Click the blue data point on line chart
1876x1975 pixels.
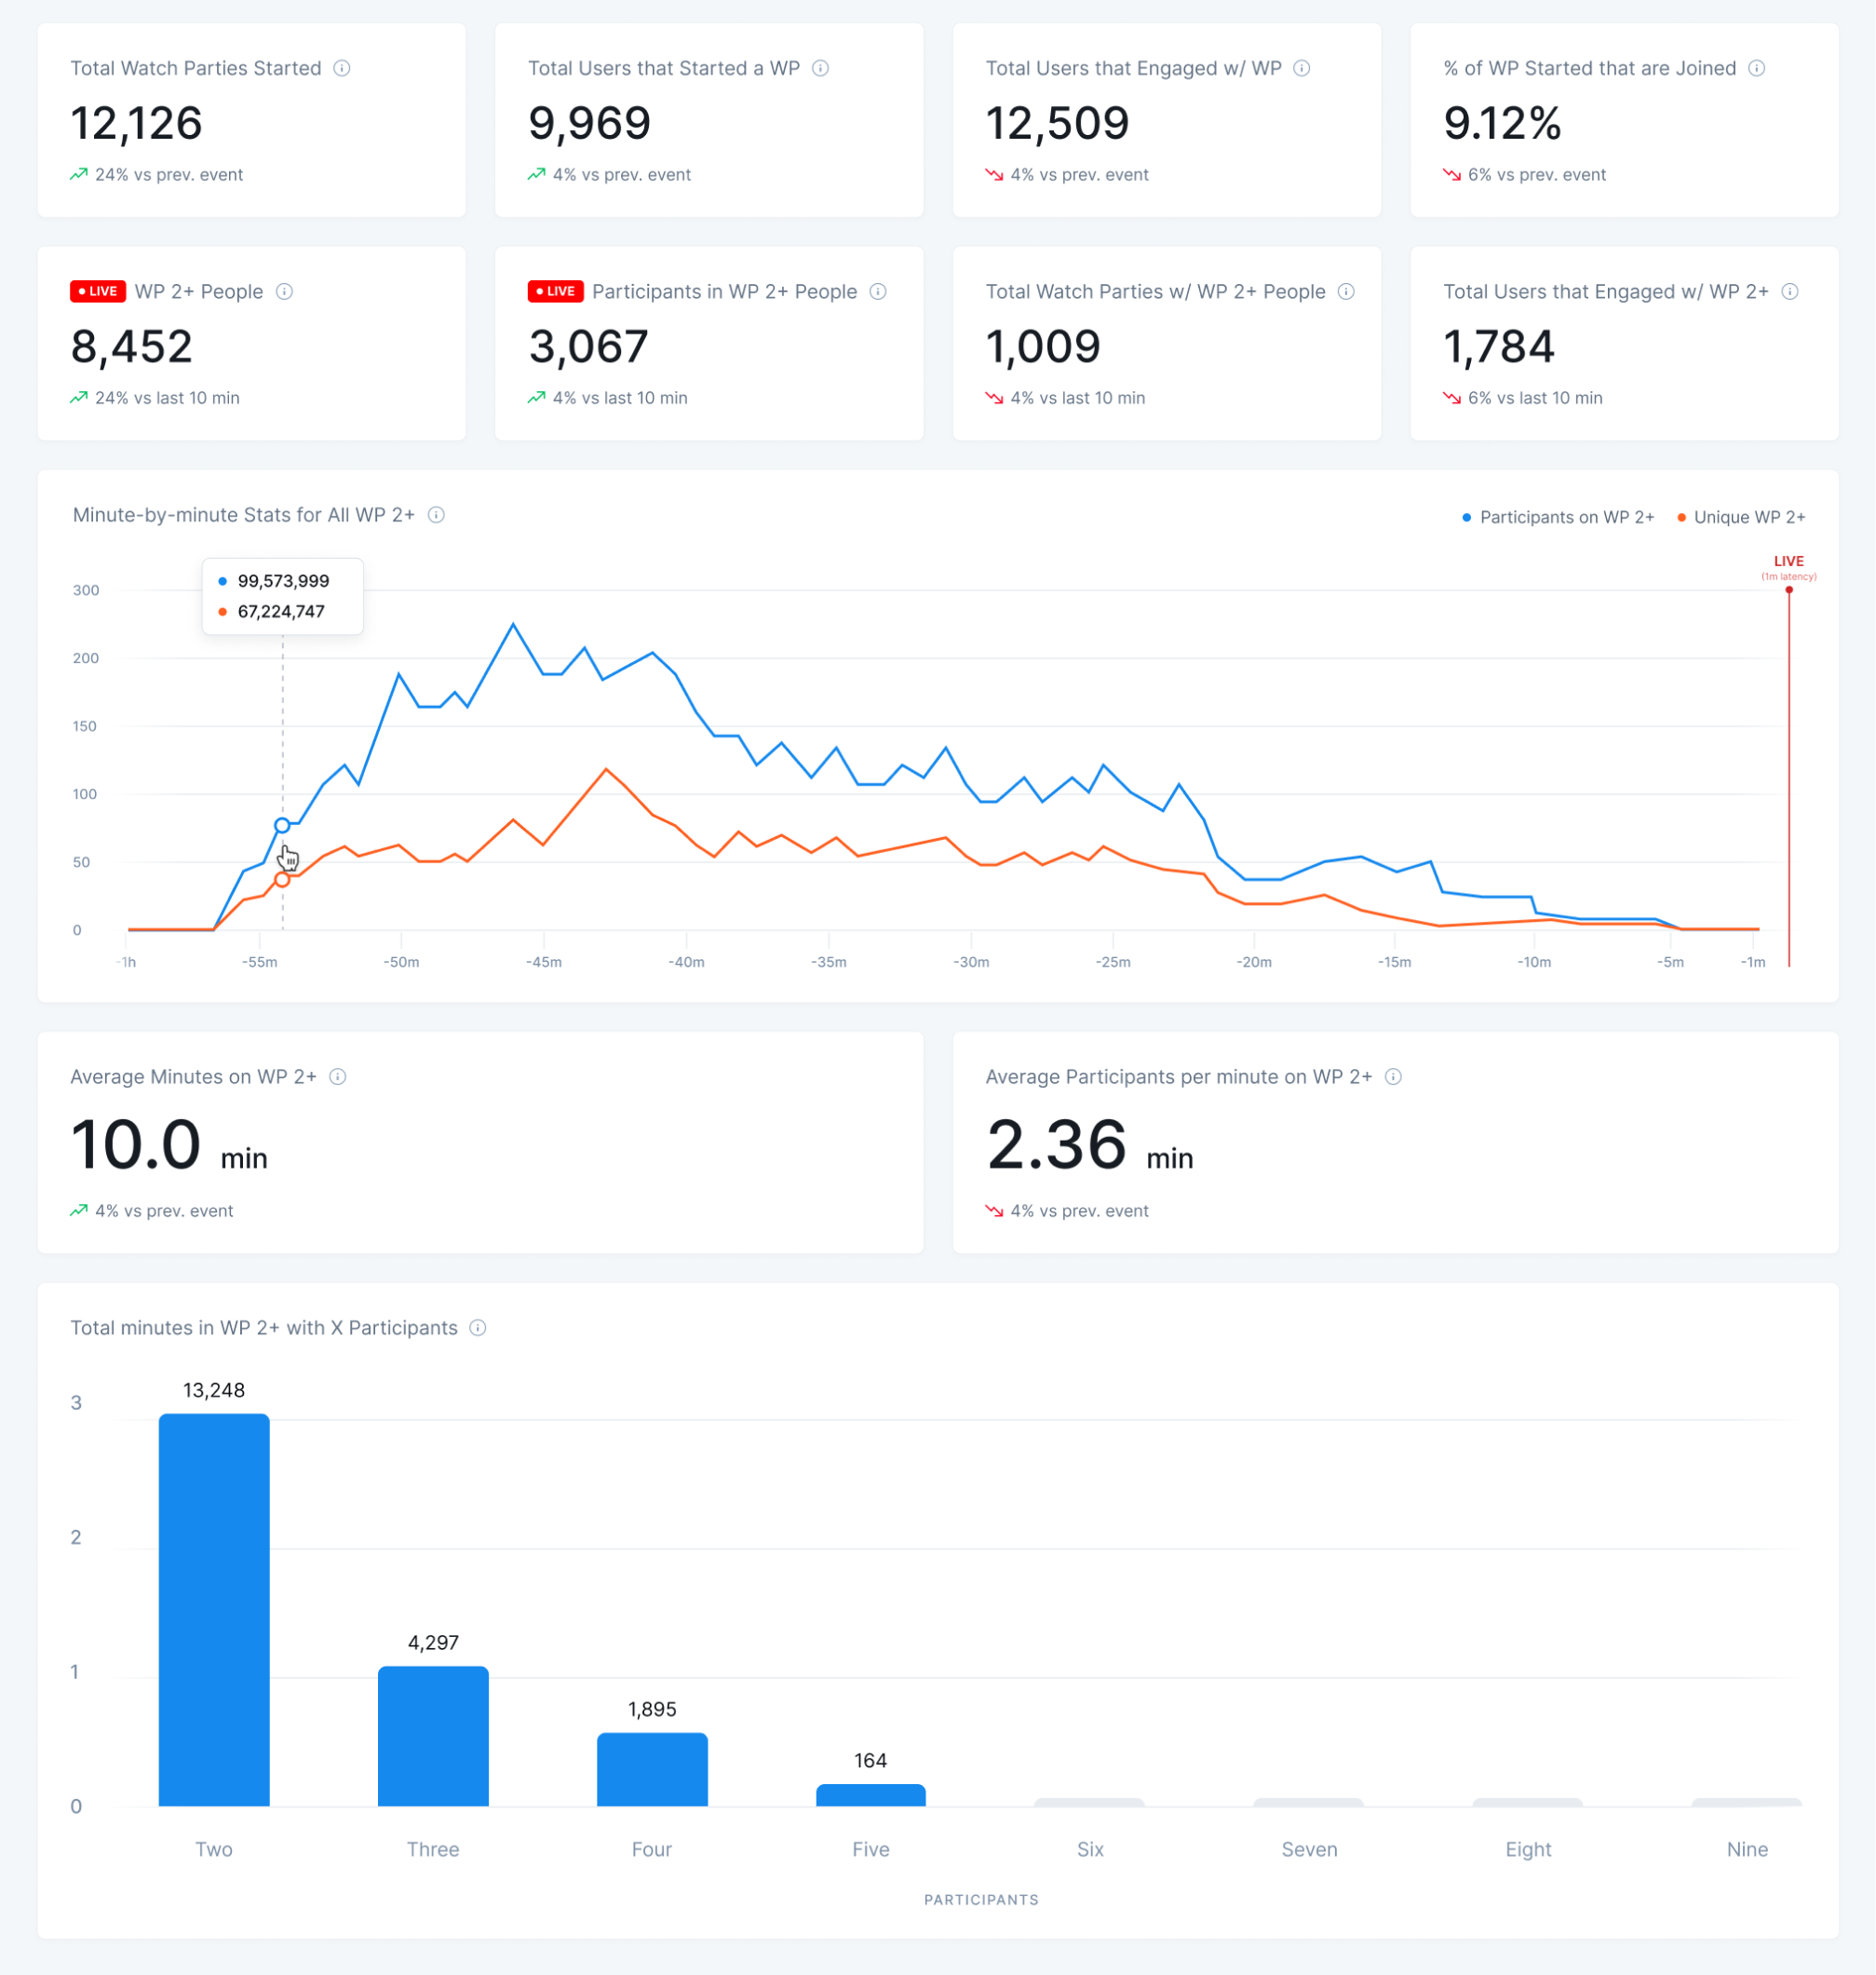click(282, 825)
